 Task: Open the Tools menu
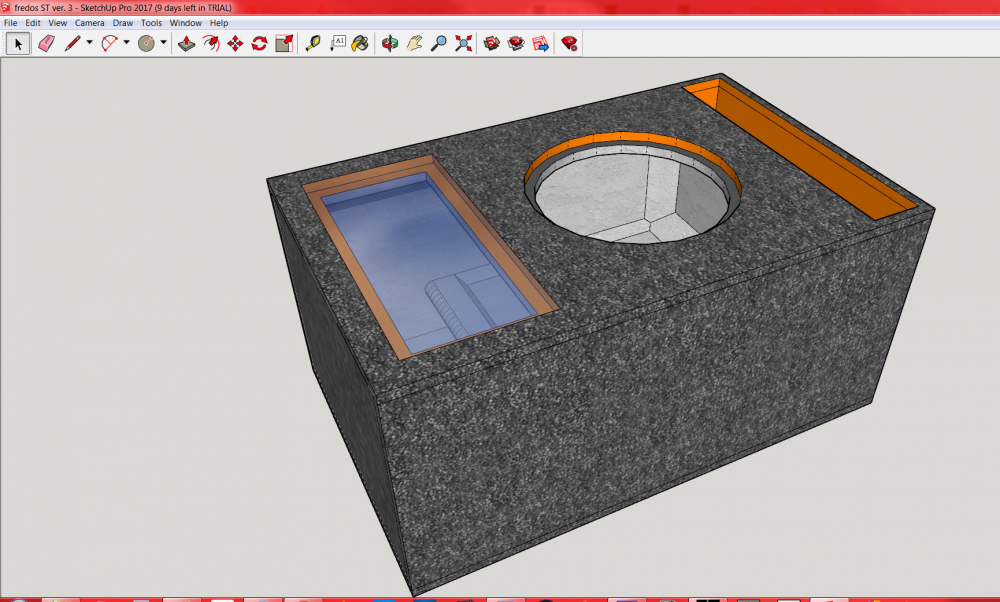[151, 23]
